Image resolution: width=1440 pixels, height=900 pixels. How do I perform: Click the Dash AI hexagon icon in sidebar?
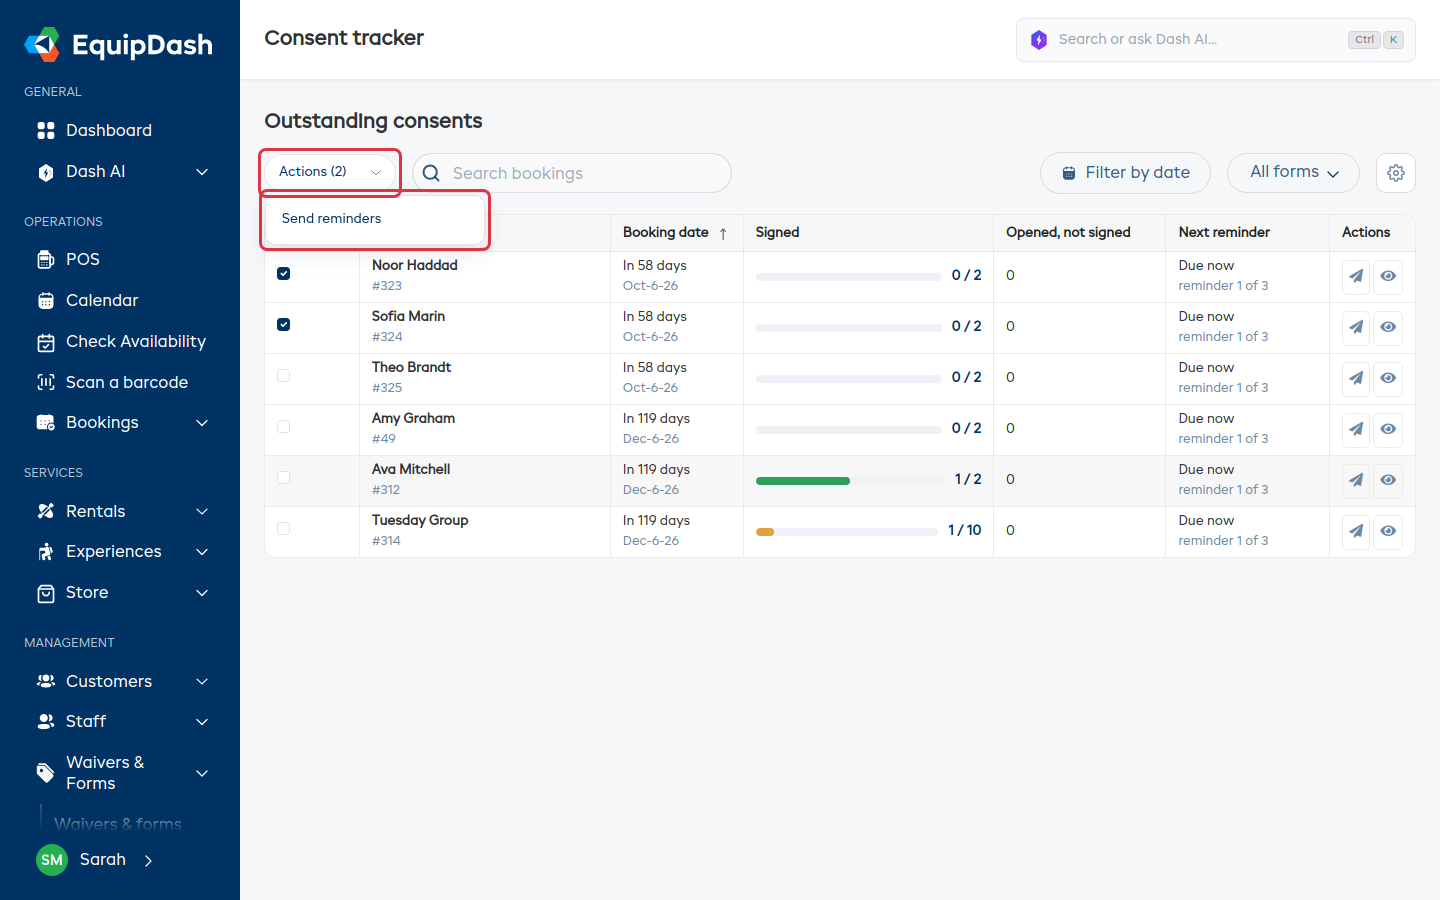[x=46, y=172]
